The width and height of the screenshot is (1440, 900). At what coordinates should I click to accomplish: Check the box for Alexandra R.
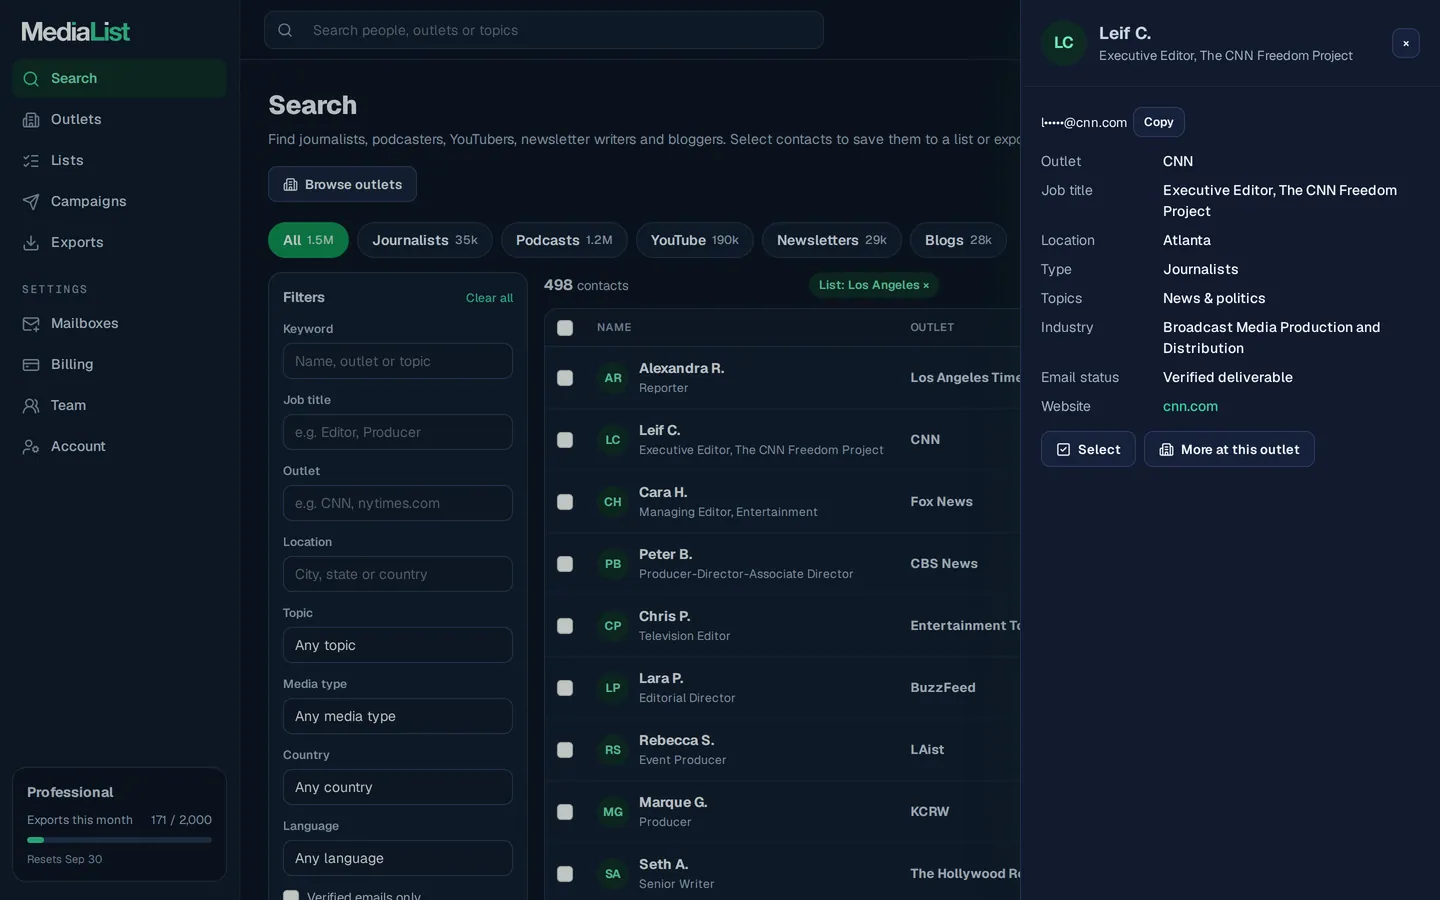pyautogui.click(x=565, y=378)
